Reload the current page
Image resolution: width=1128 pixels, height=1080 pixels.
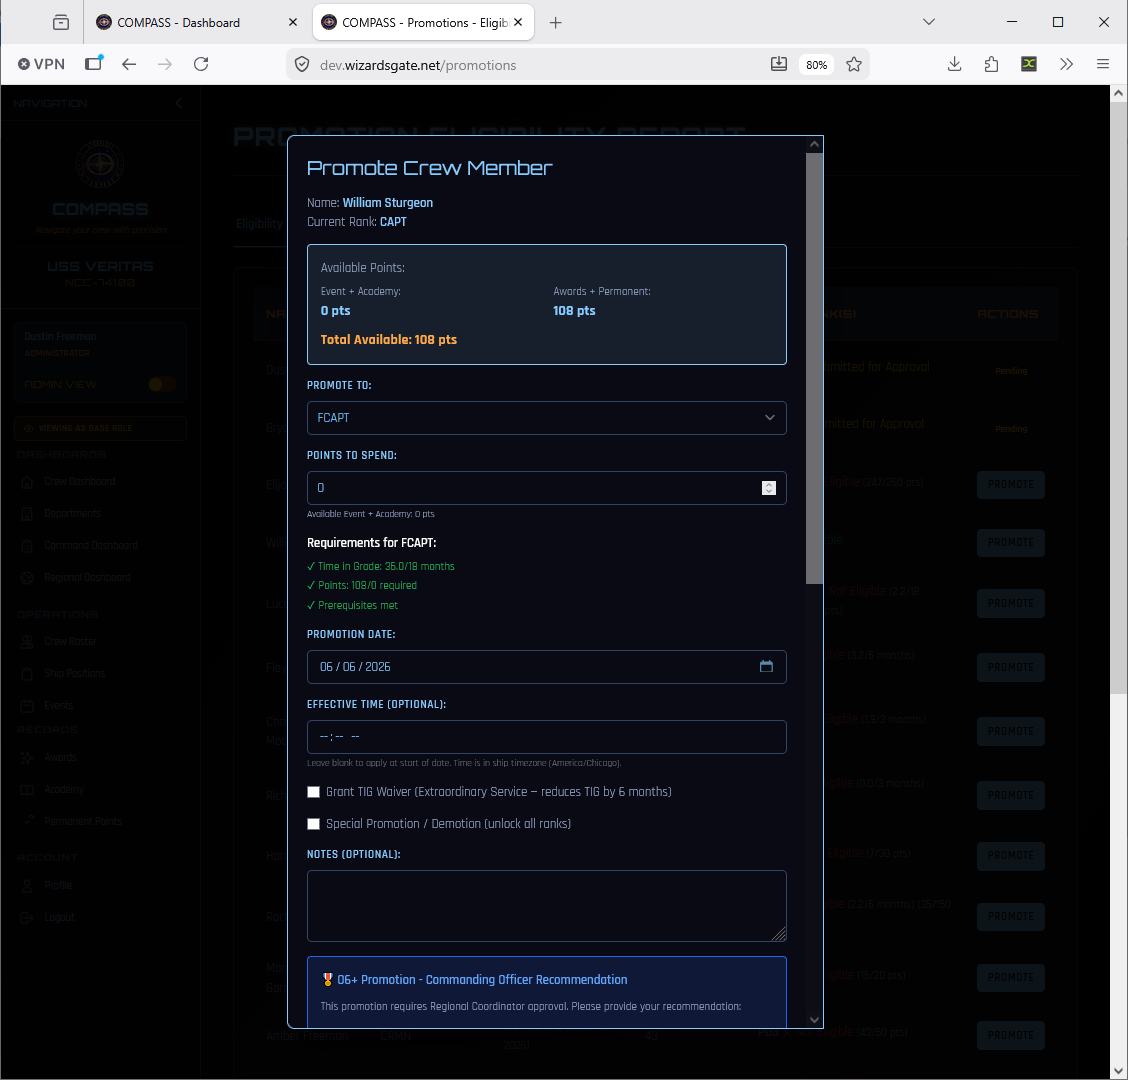(201, 64)
